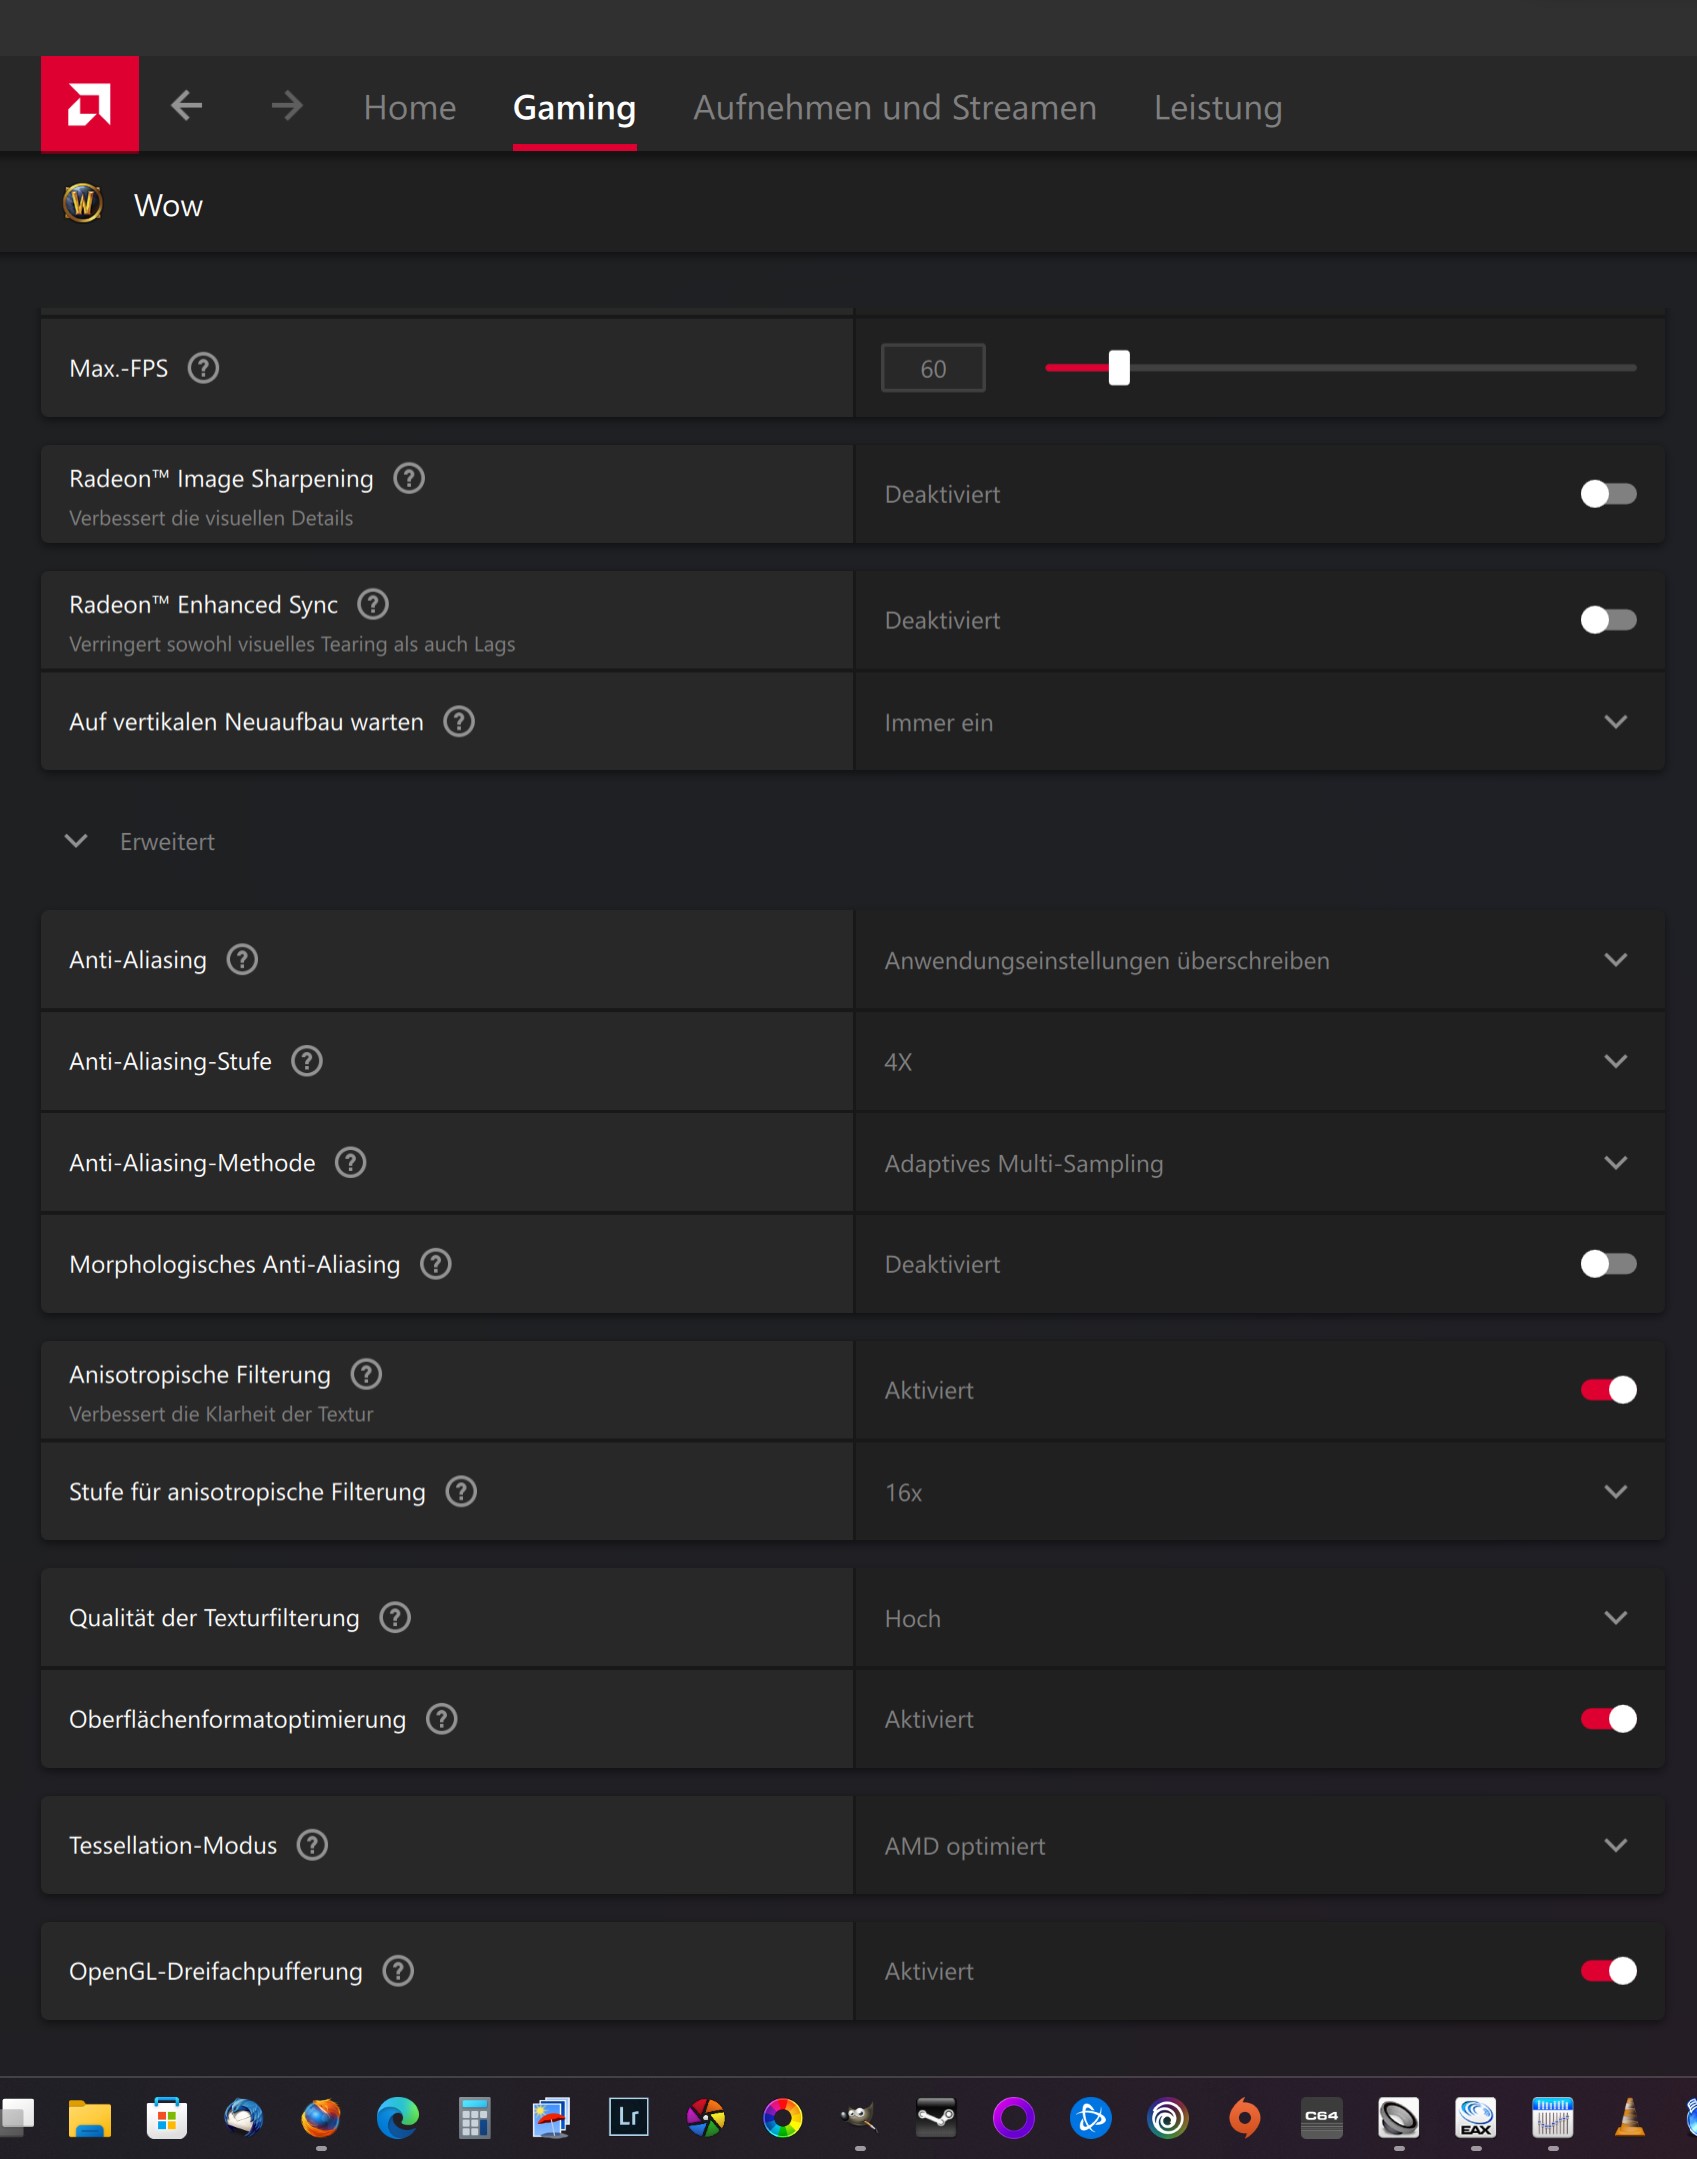Screen dimensions: 1697x2159
Task: Click the Wow game profile title
Action: (168, 205)
